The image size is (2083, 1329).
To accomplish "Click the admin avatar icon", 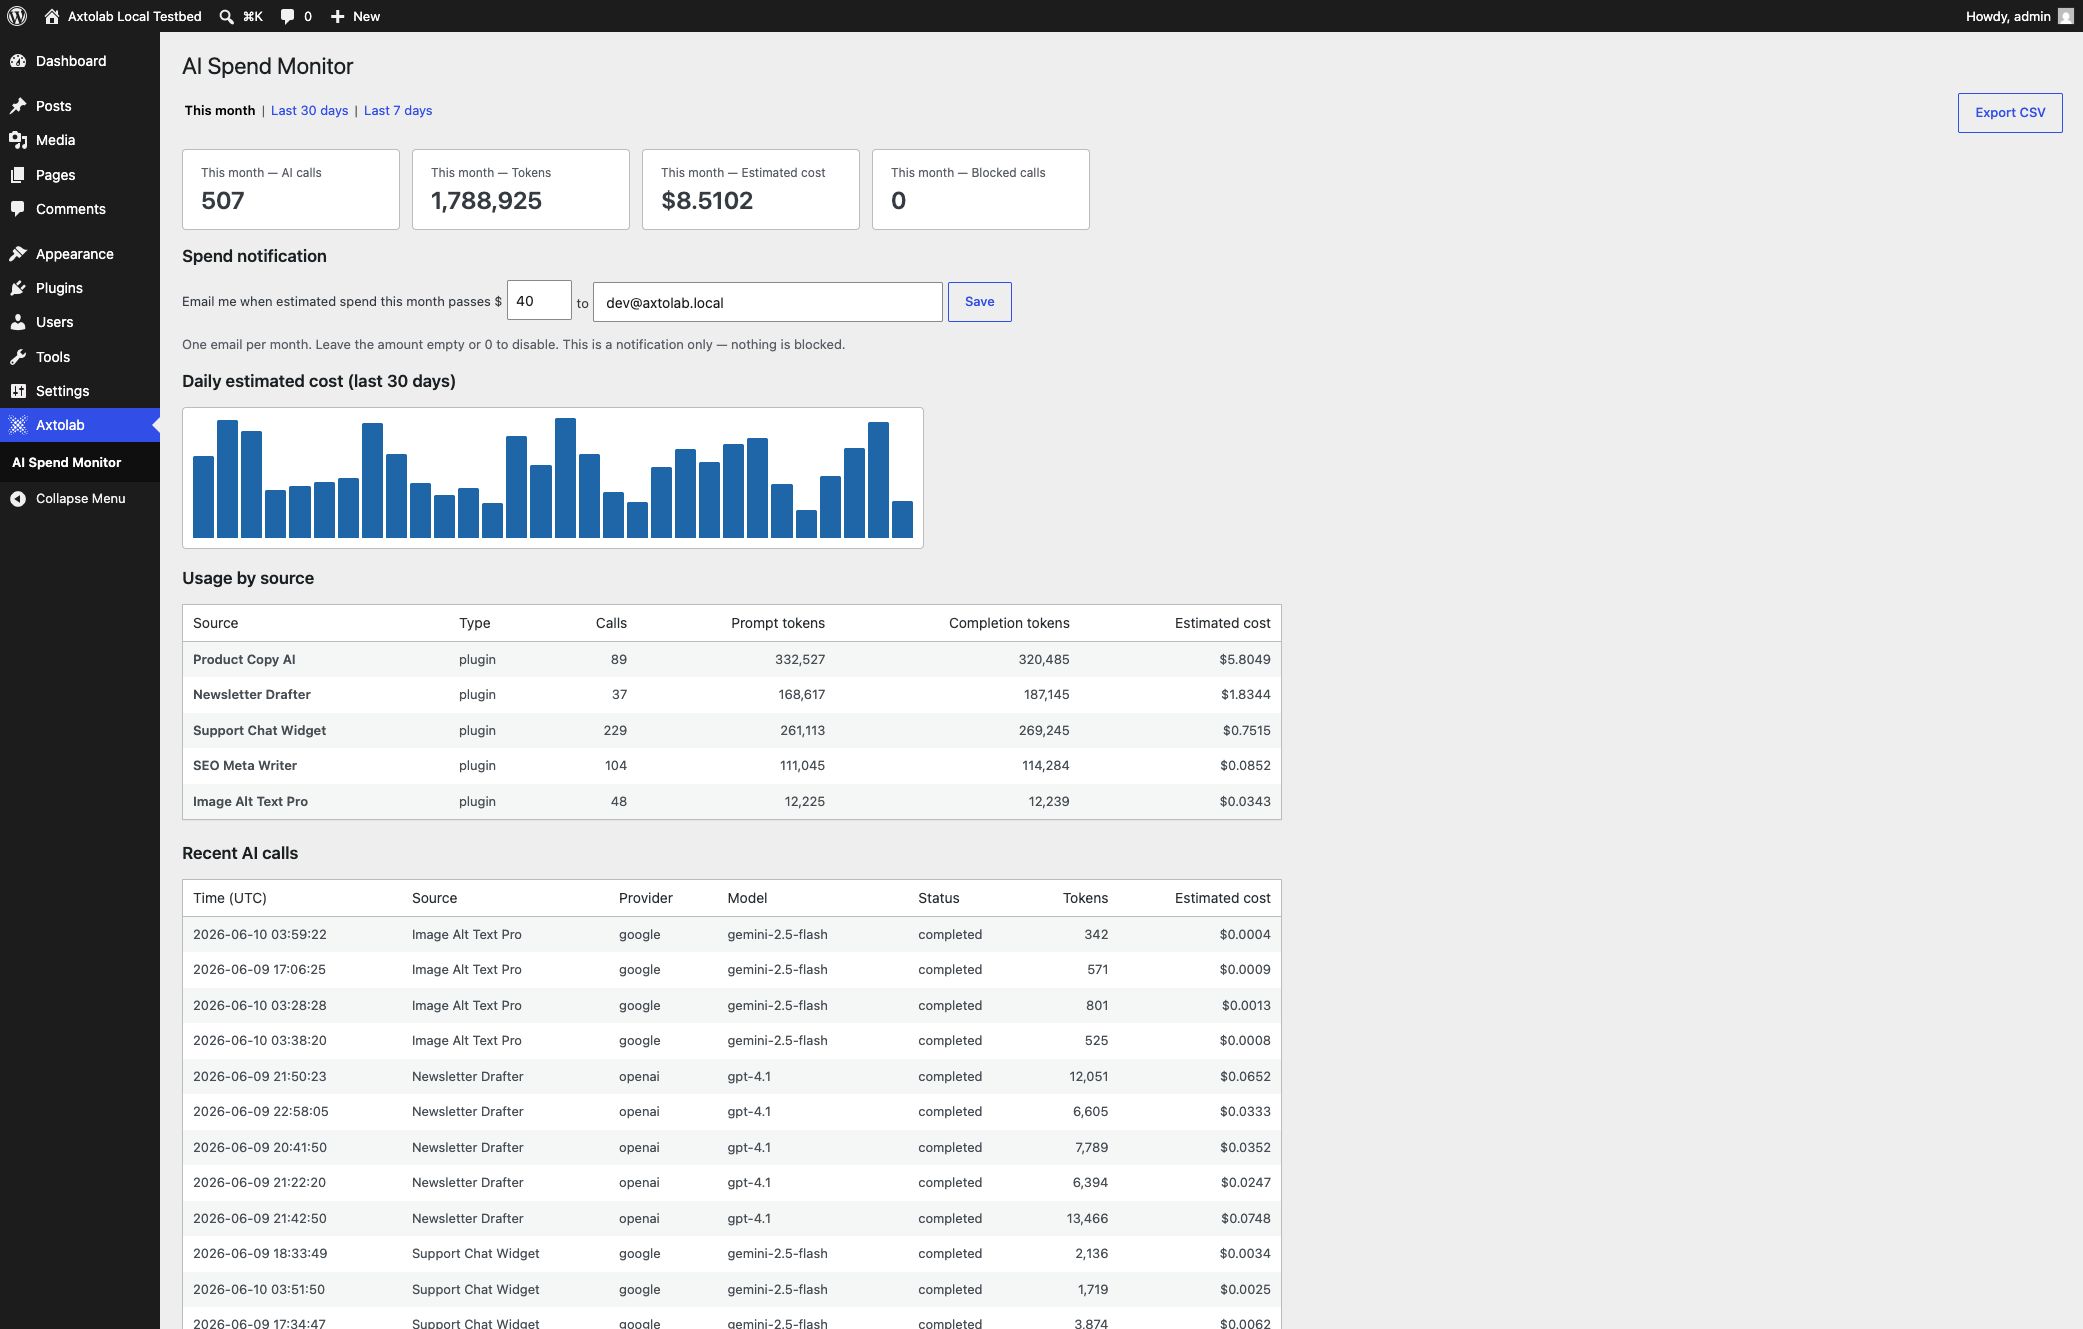I will 2066,16.
